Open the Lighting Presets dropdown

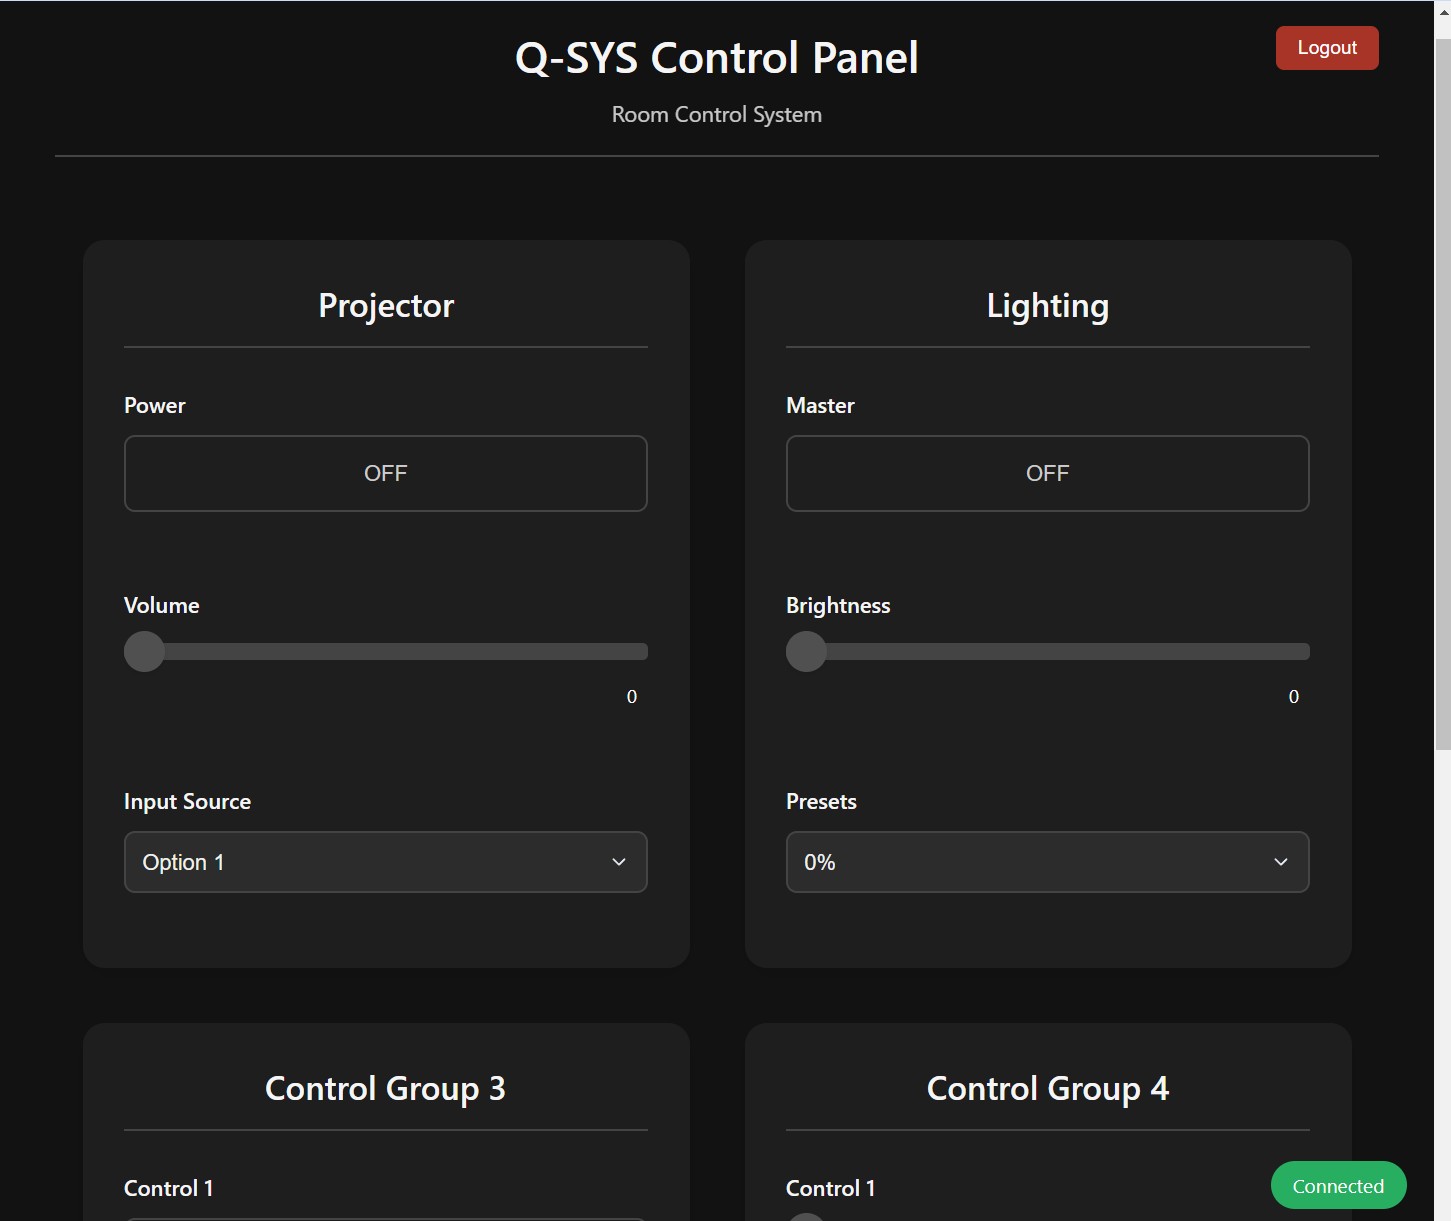1047,861
